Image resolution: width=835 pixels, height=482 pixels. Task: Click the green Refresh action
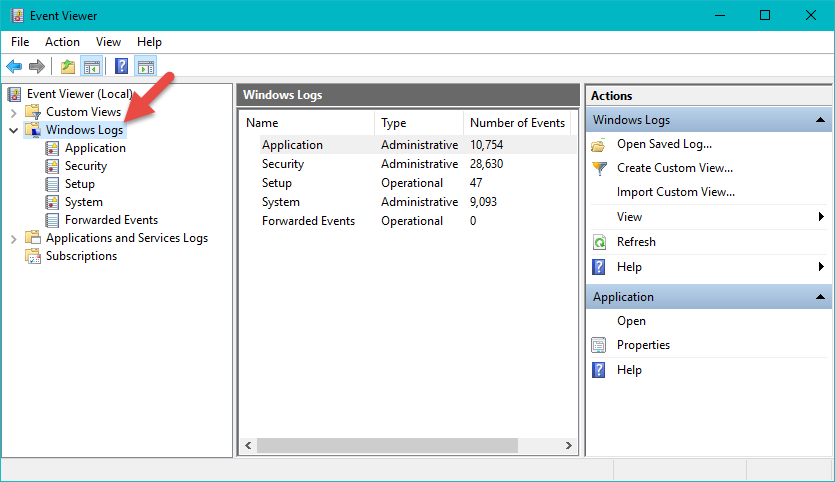pyautogui.click(x=636, y=242)
